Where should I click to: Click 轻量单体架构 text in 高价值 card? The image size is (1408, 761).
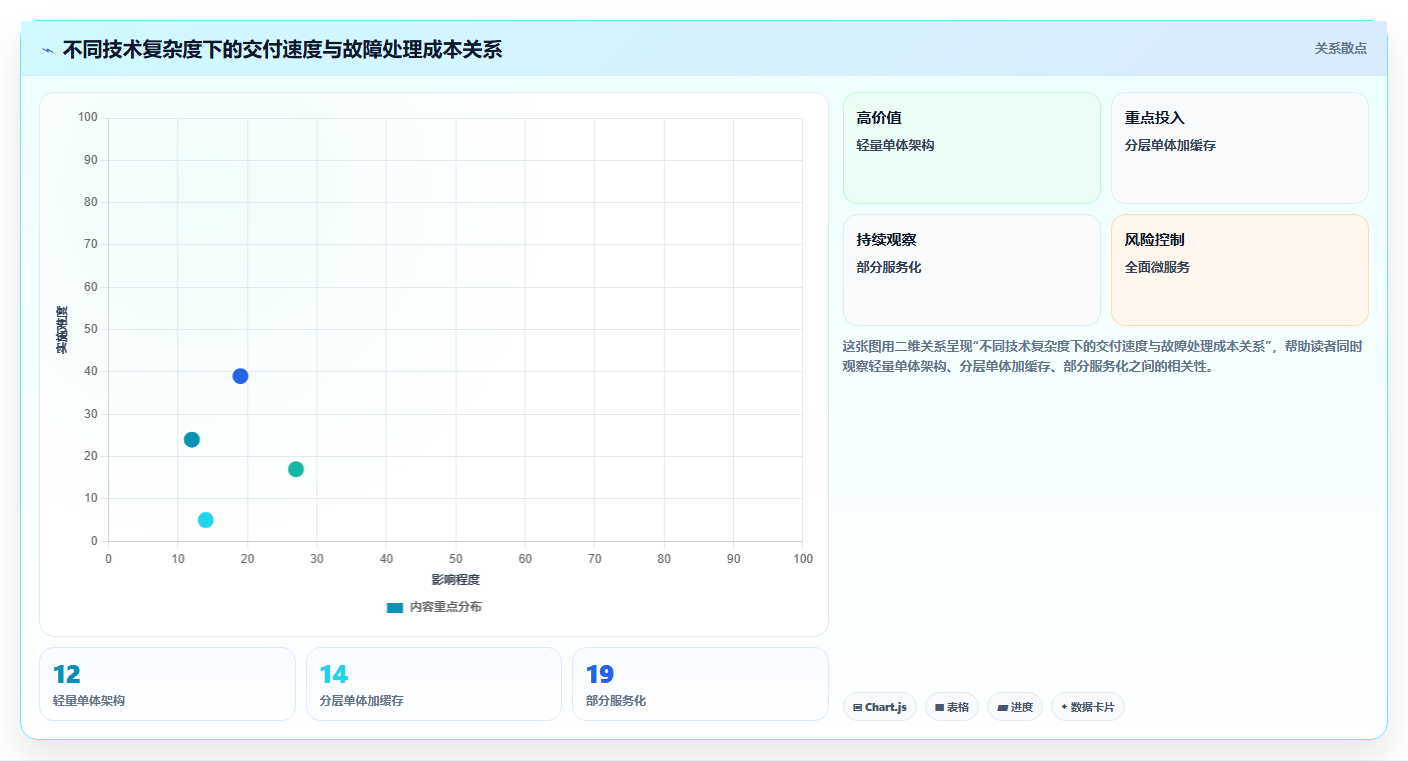pos(895,145)
